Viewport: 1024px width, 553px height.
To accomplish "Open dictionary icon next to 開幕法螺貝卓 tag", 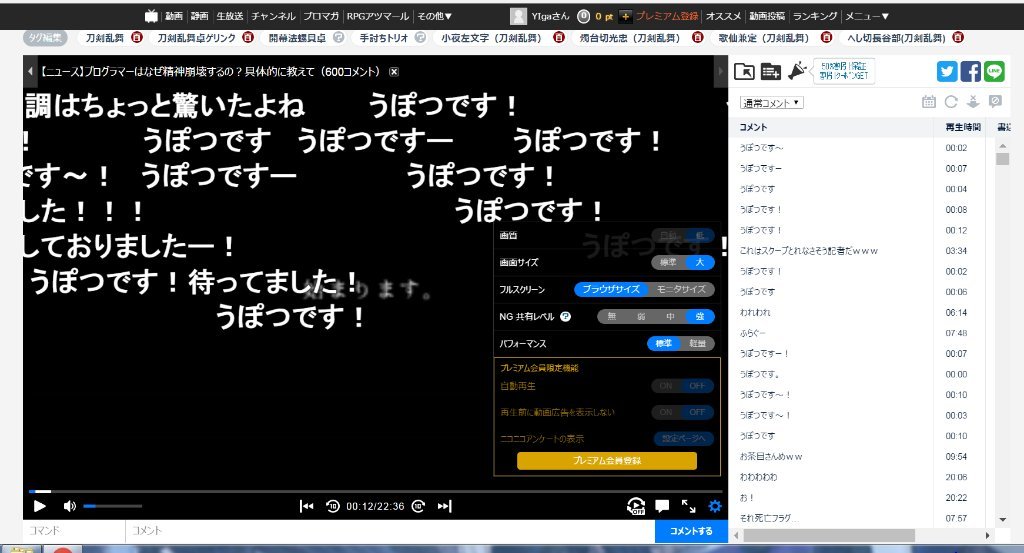I will click(338, 38).
